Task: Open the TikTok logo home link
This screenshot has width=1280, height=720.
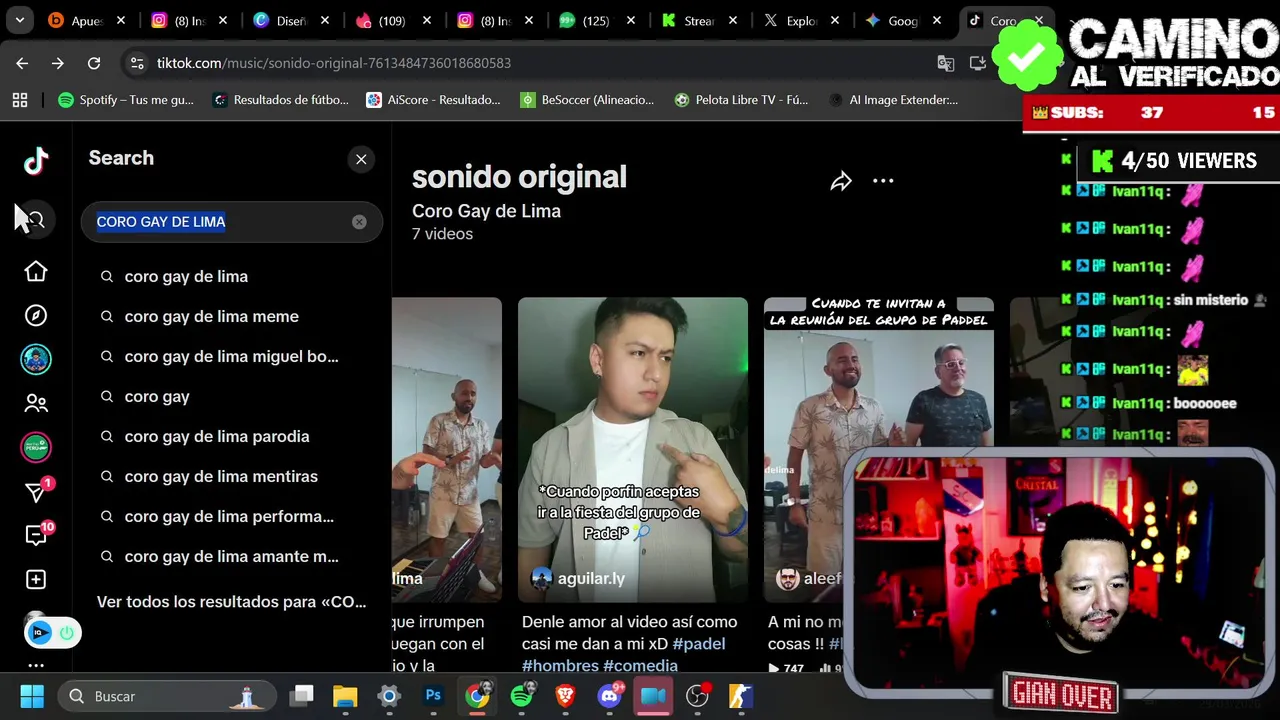Action: pos(36,160)
